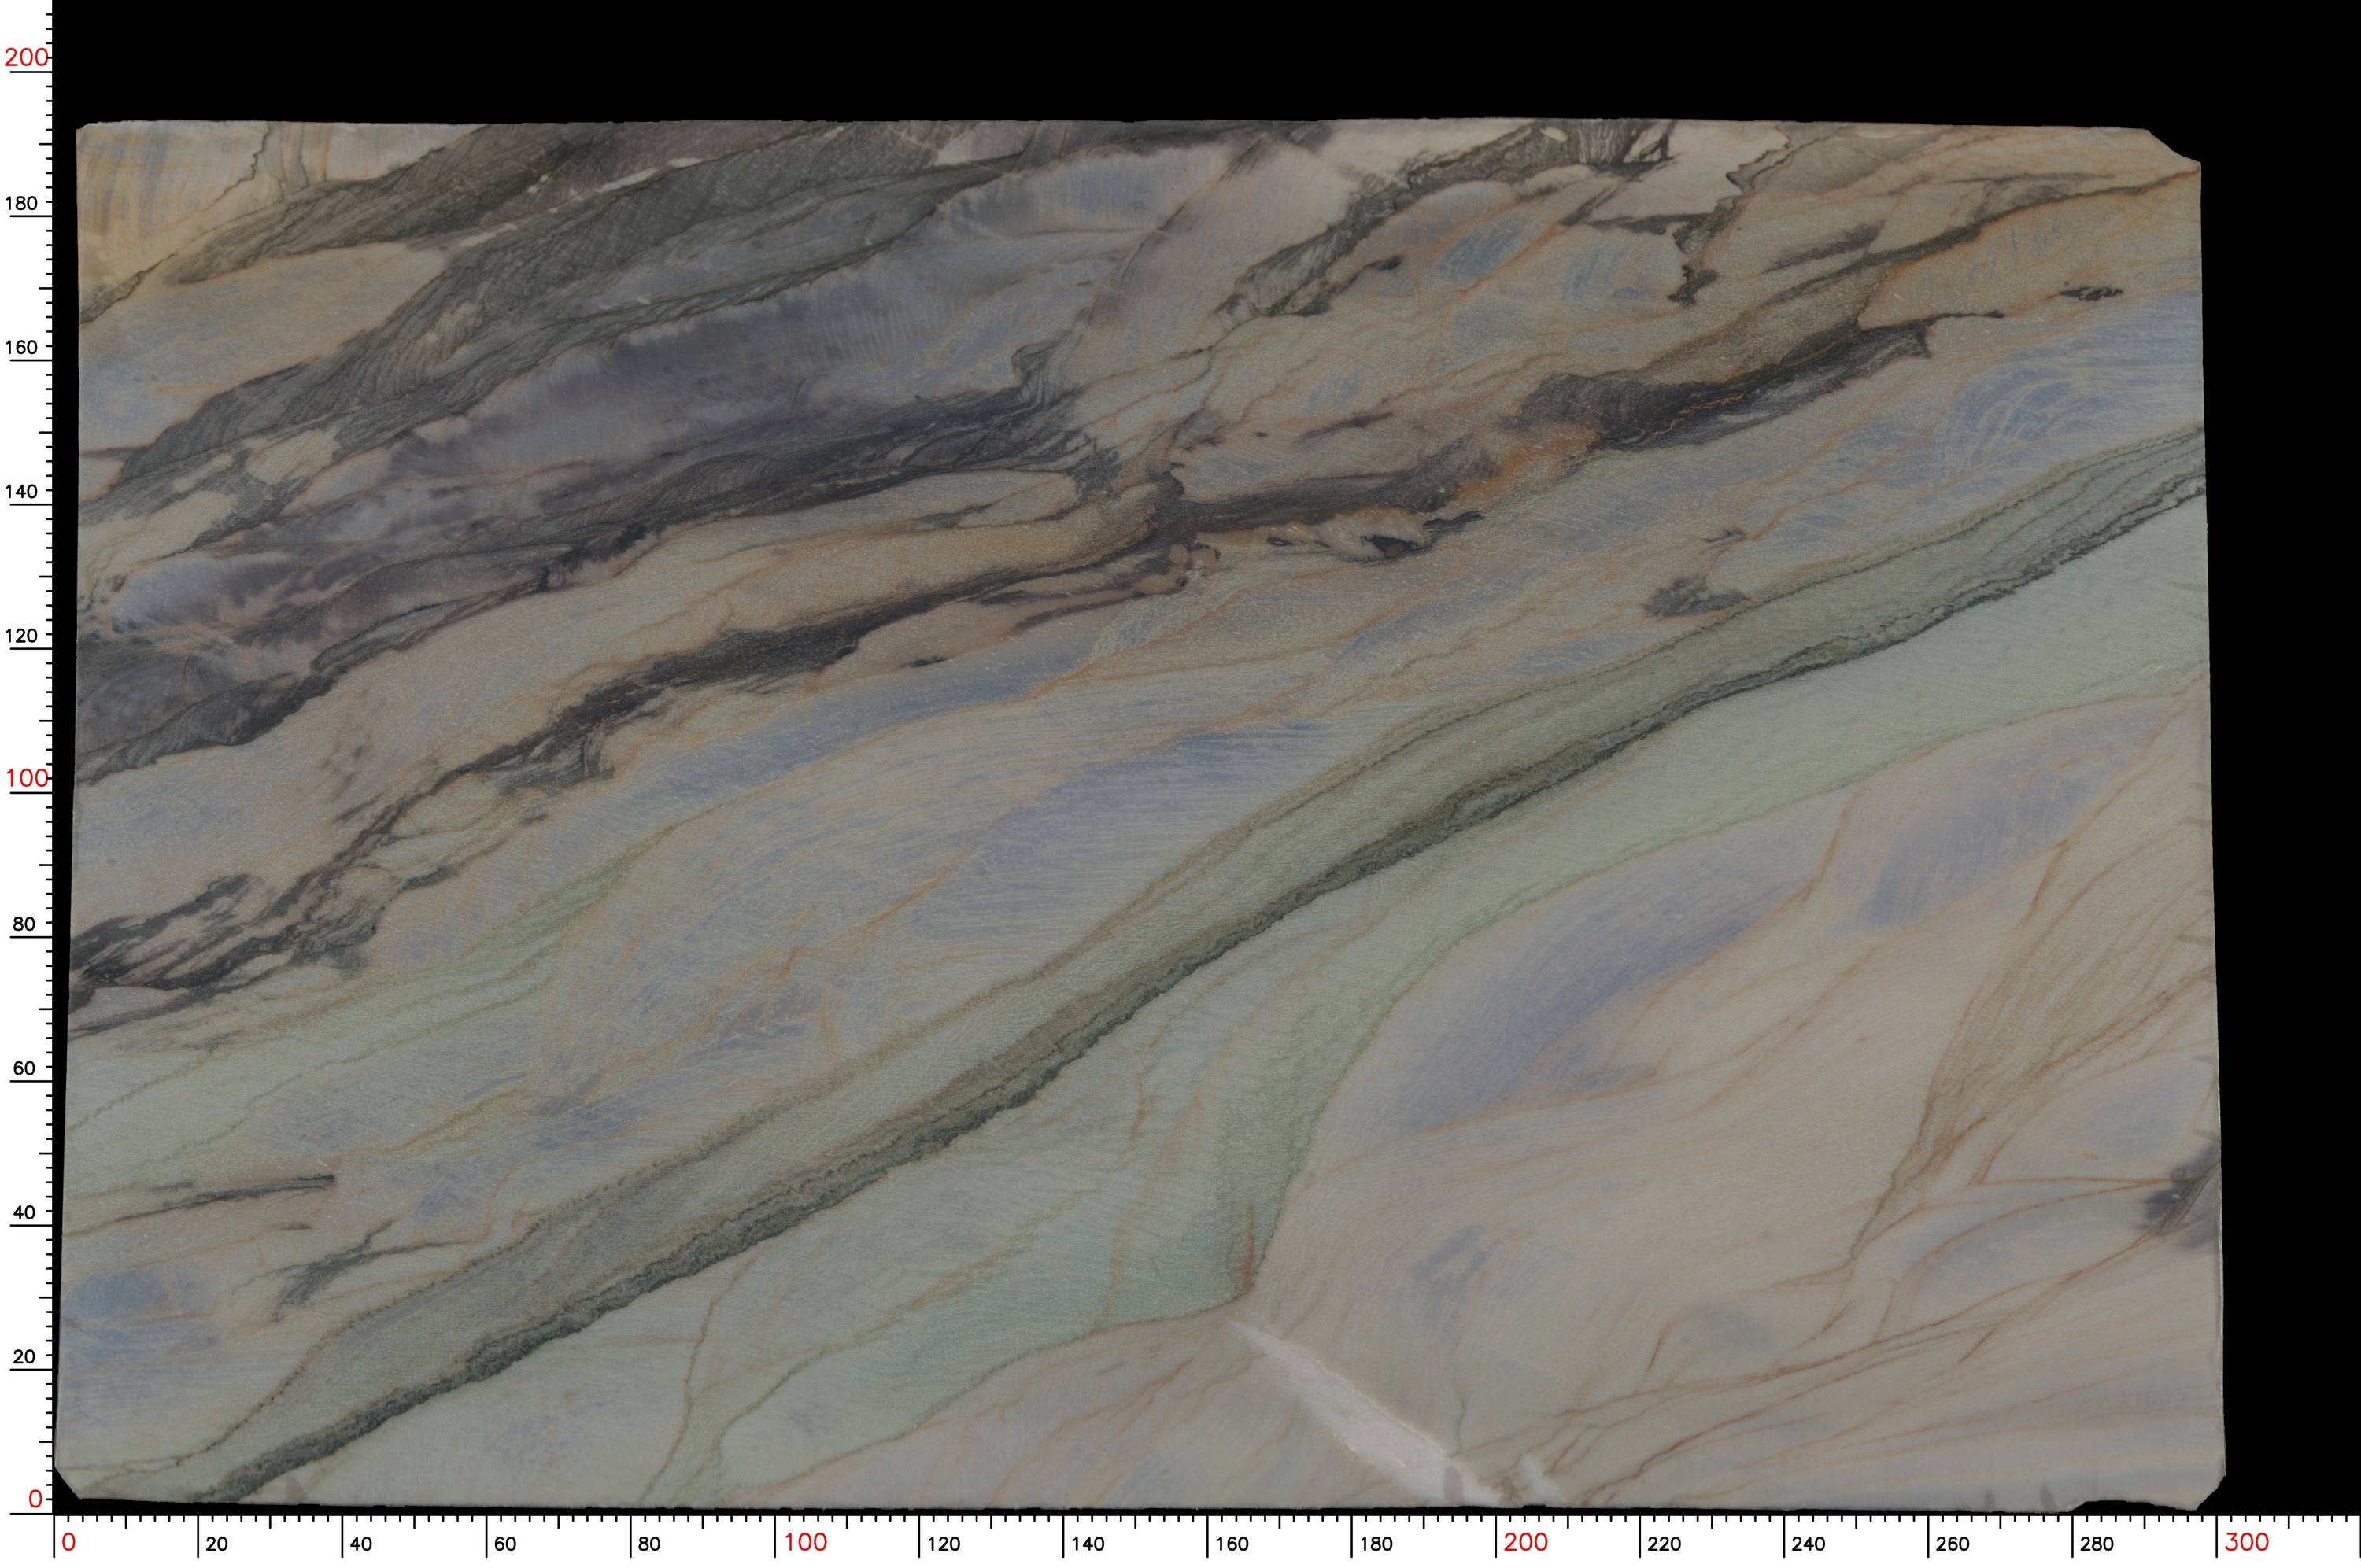
Task: Click the 240 label on the horizontal ruler
Action: 1808,1544
